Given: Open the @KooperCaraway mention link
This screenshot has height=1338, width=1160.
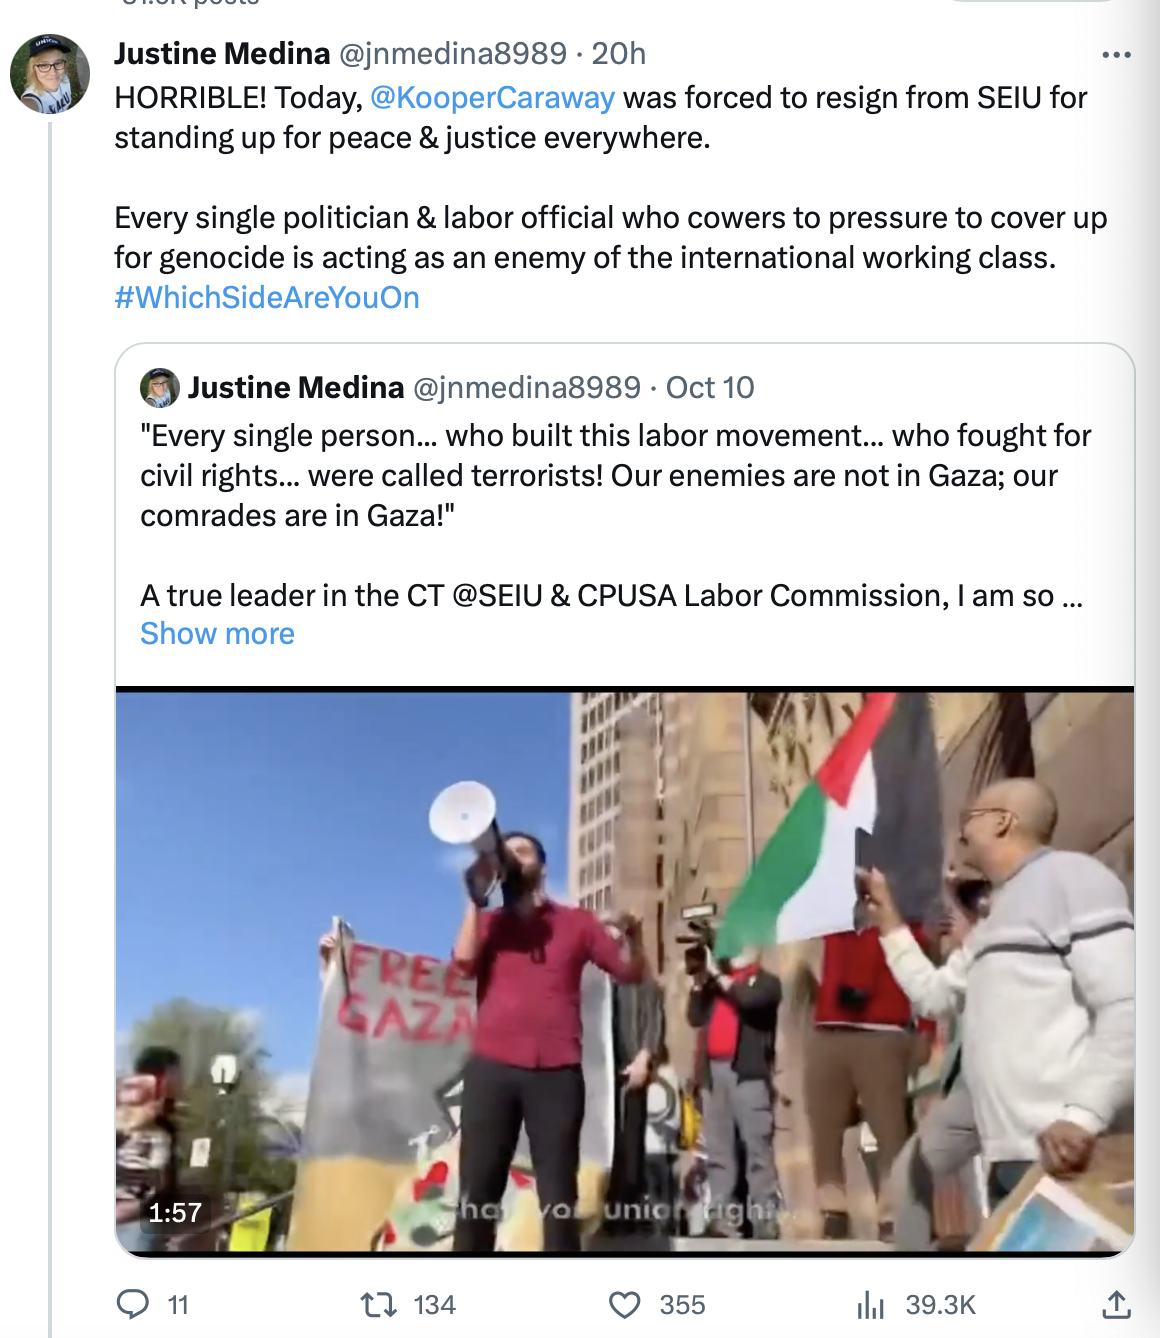Looking at the screenshot, I should point(492,98).
